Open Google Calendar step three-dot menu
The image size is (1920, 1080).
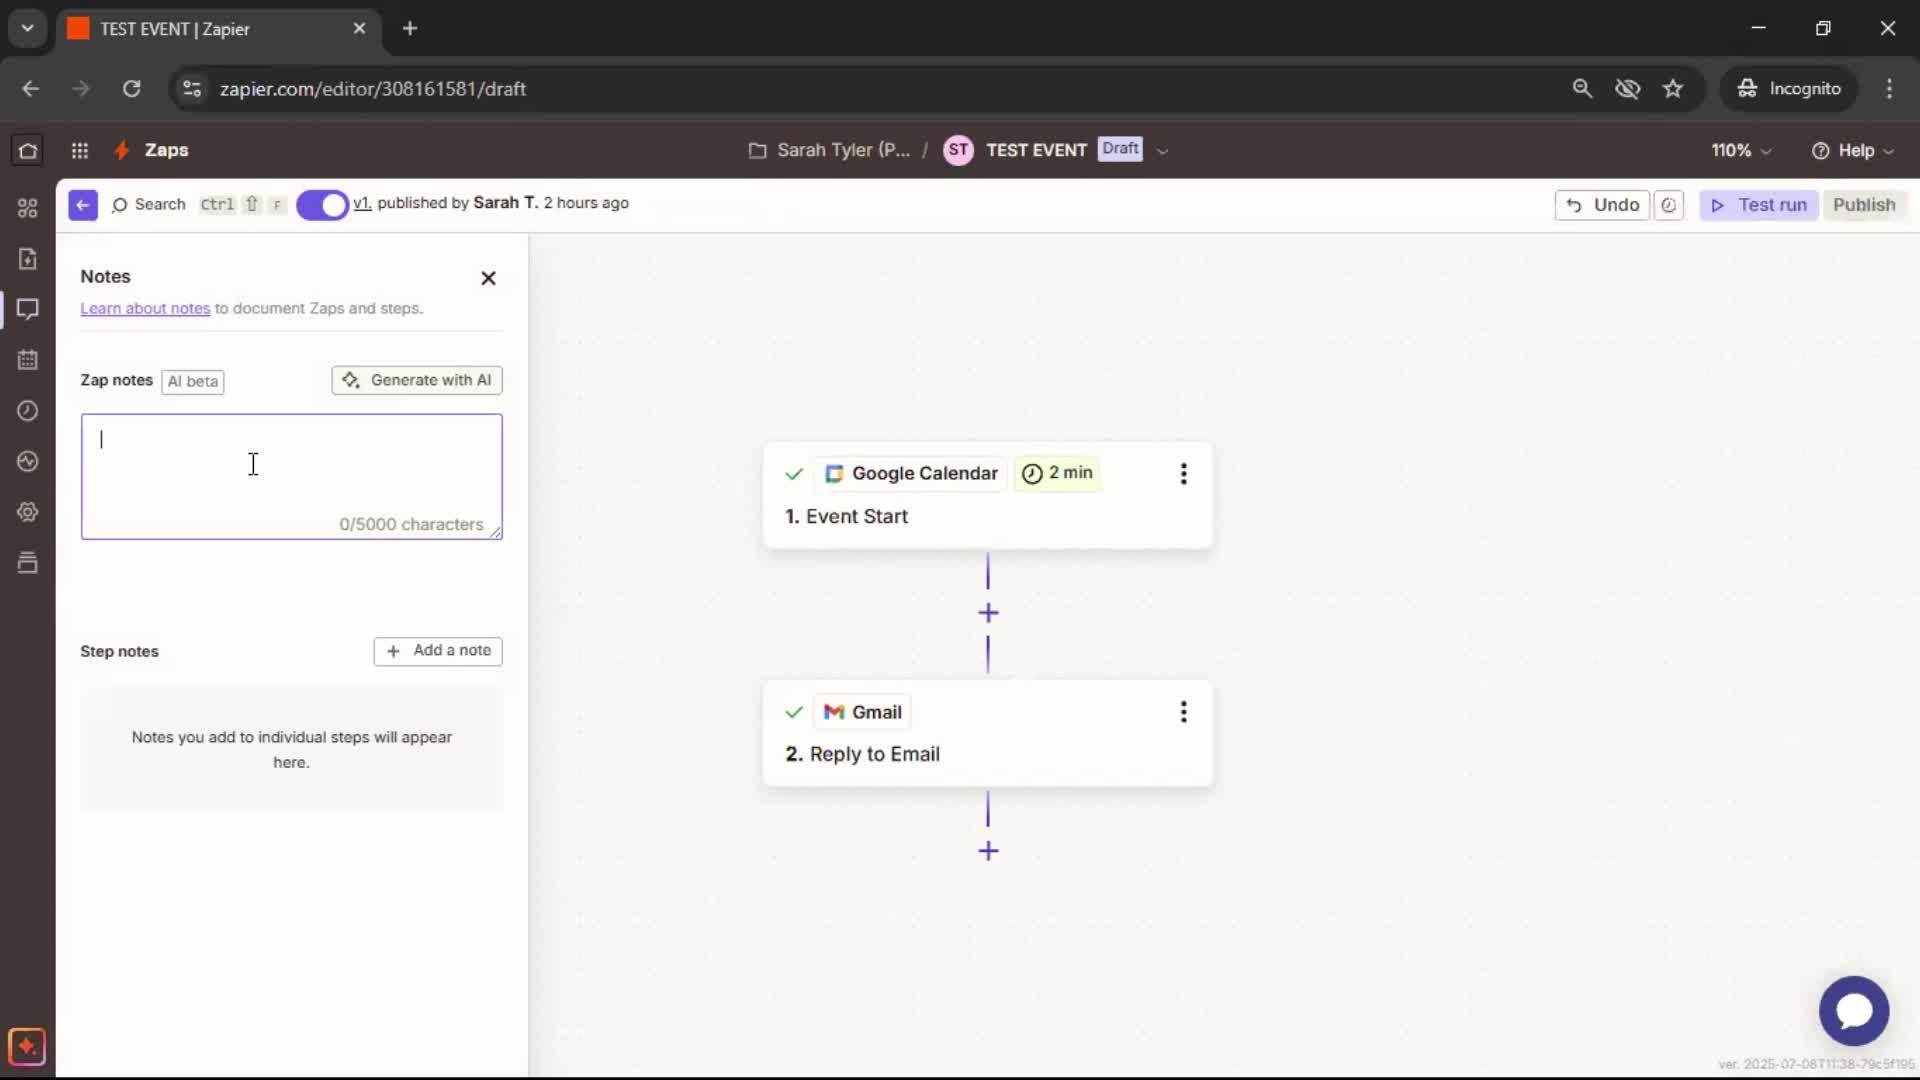tap(1183, 474)
